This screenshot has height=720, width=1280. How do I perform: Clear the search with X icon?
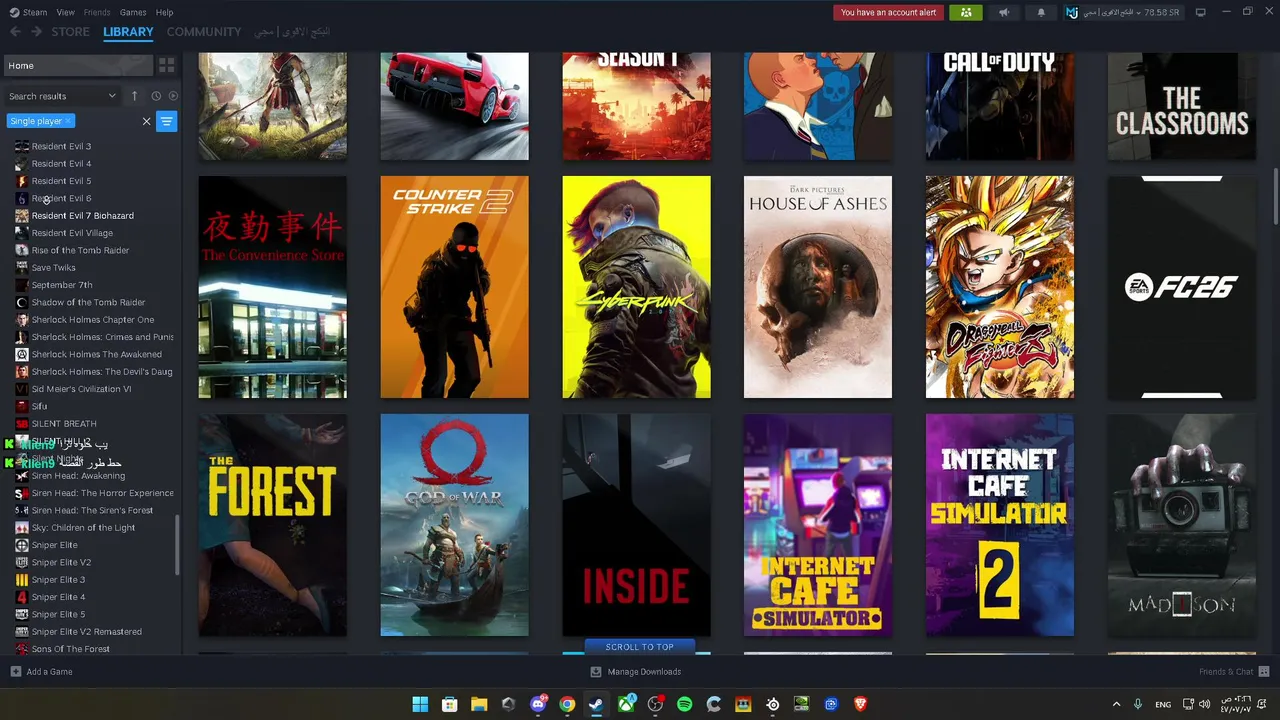tap(146, 122)
